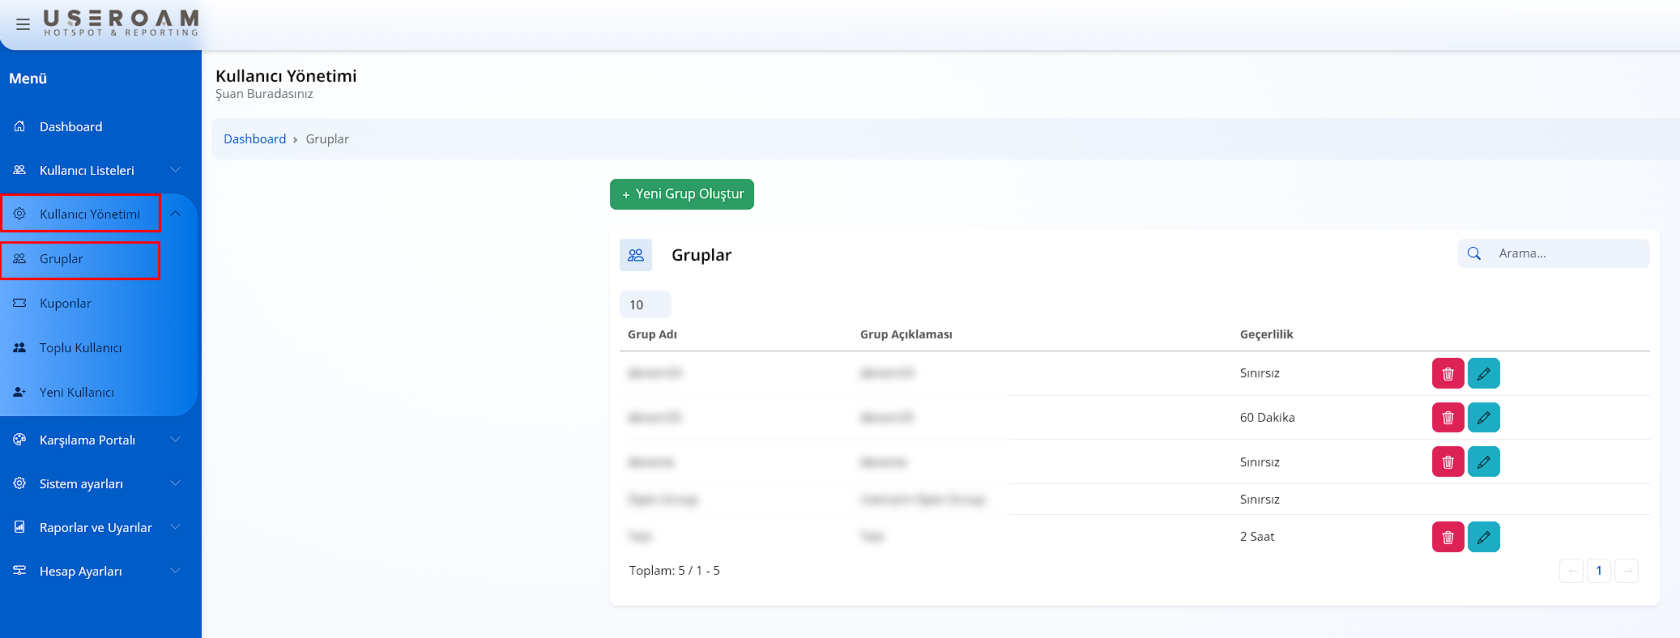Go to Toplu Kullanıcı page
Image resolution: width=1680 pixels, height=638 pixels.
[80, 348]
